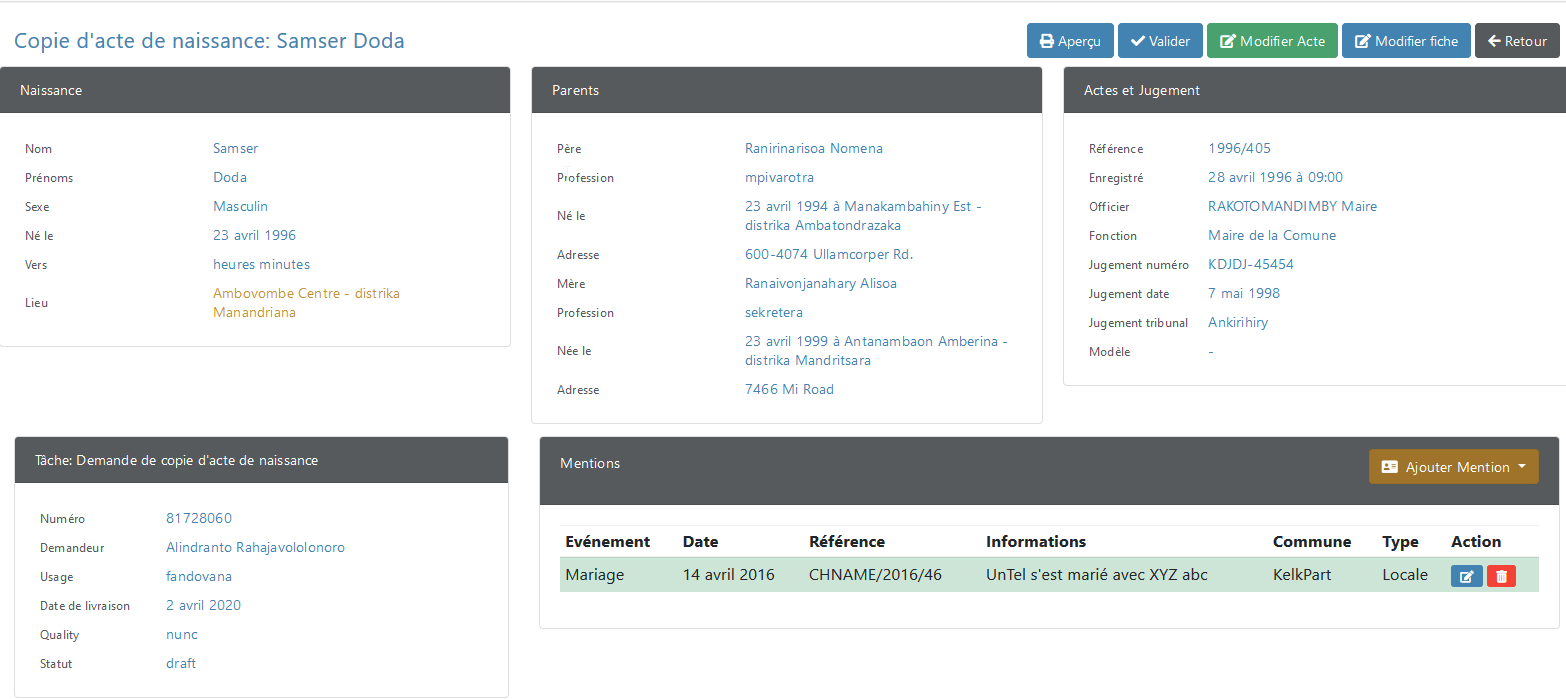1566x699 pixels.
Task: Click the edit icon on Modifier fiche
Action: tap(1363, 41)
